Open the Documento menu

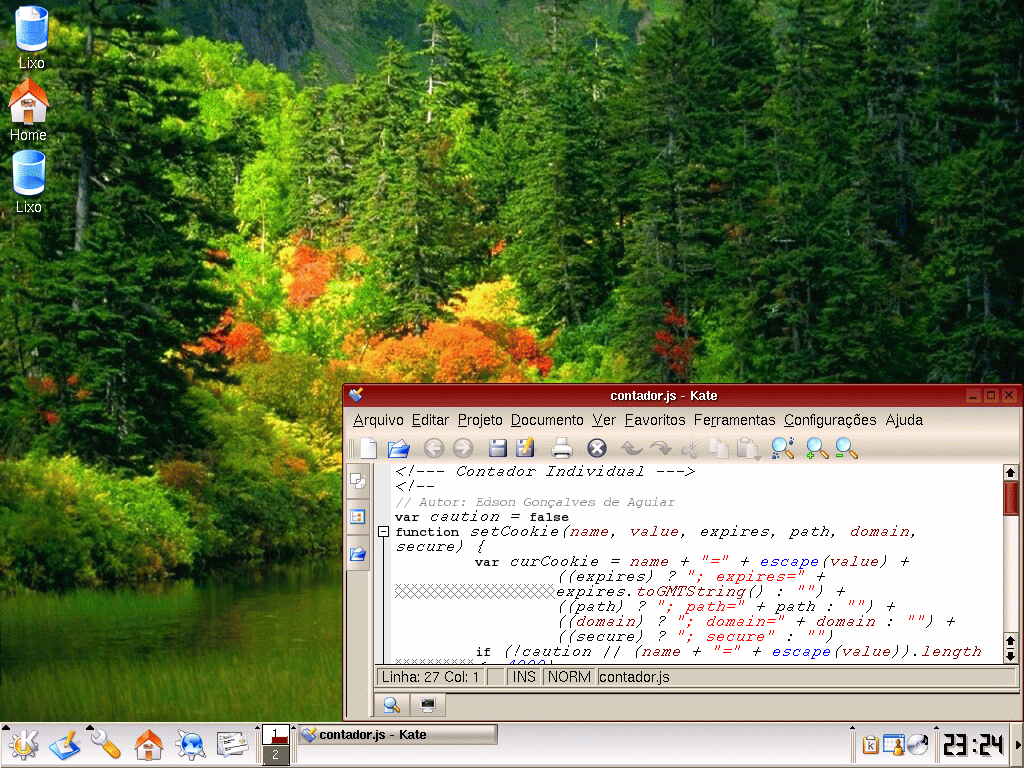tap(547, 420)
